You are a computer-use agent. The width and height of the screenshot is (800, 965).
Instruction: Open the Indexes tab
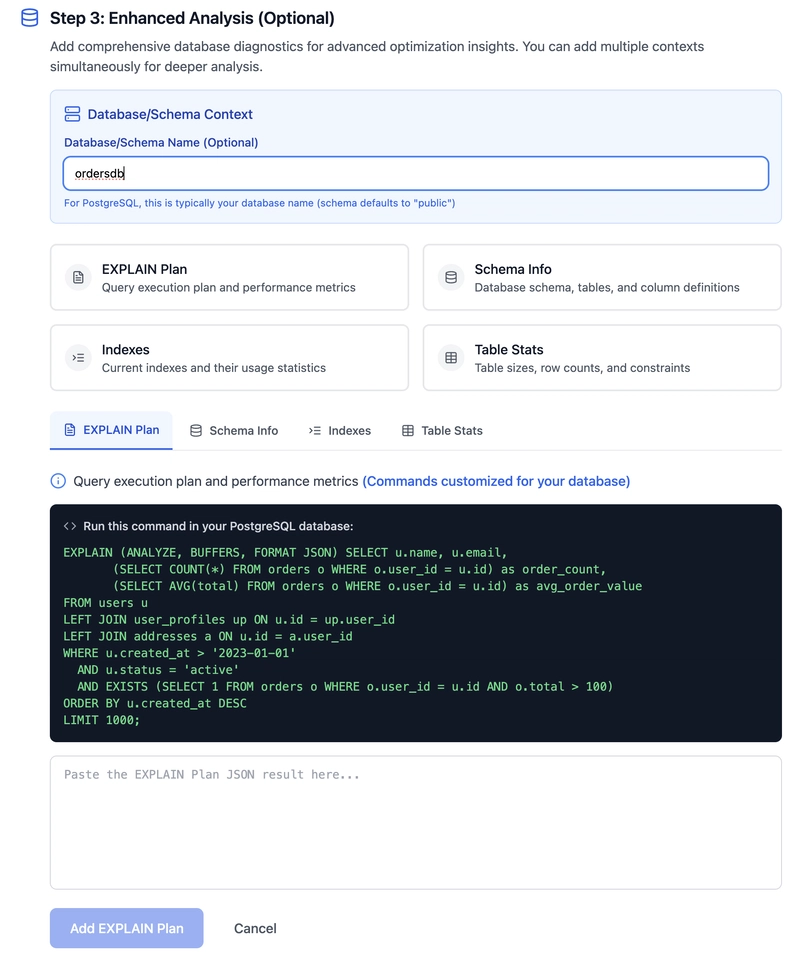340,431
